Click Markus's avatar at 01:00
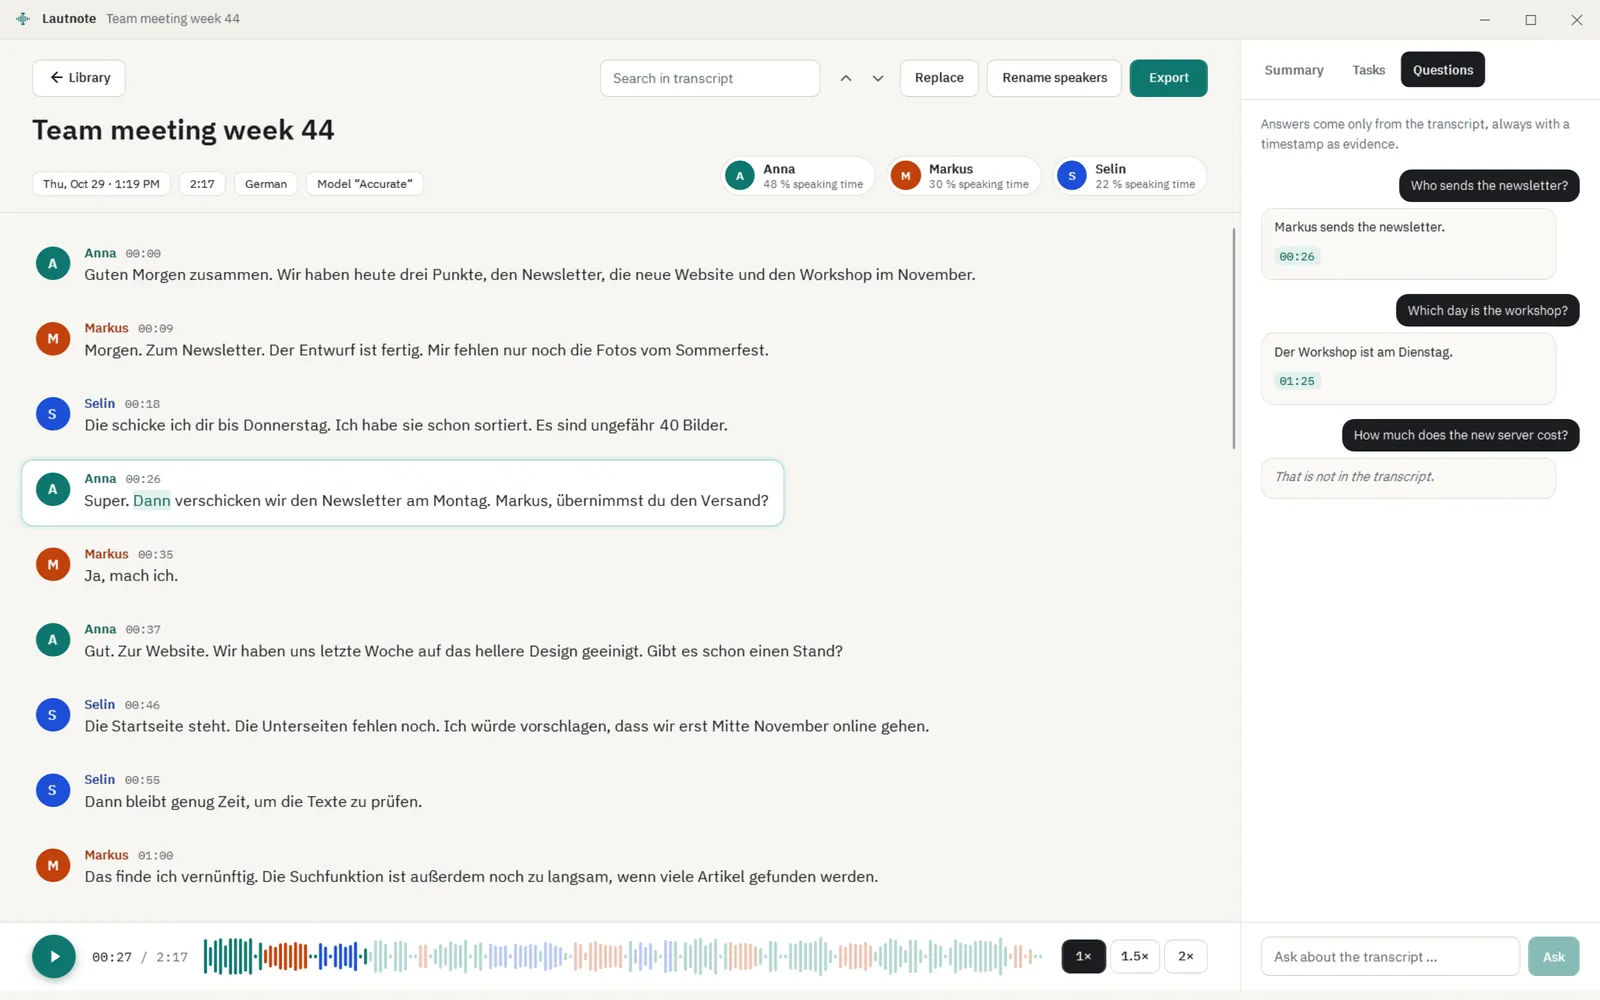Image resolution: width=1600 pixels, height=1000 pixels. point(53,866)
